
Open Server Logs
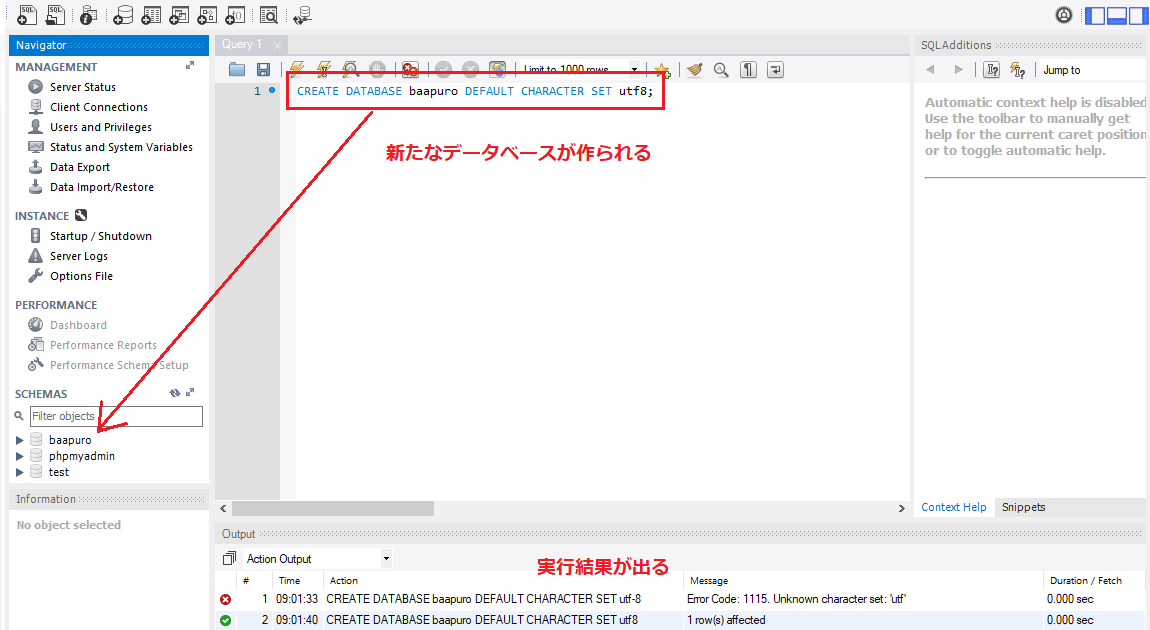point(78,256)
